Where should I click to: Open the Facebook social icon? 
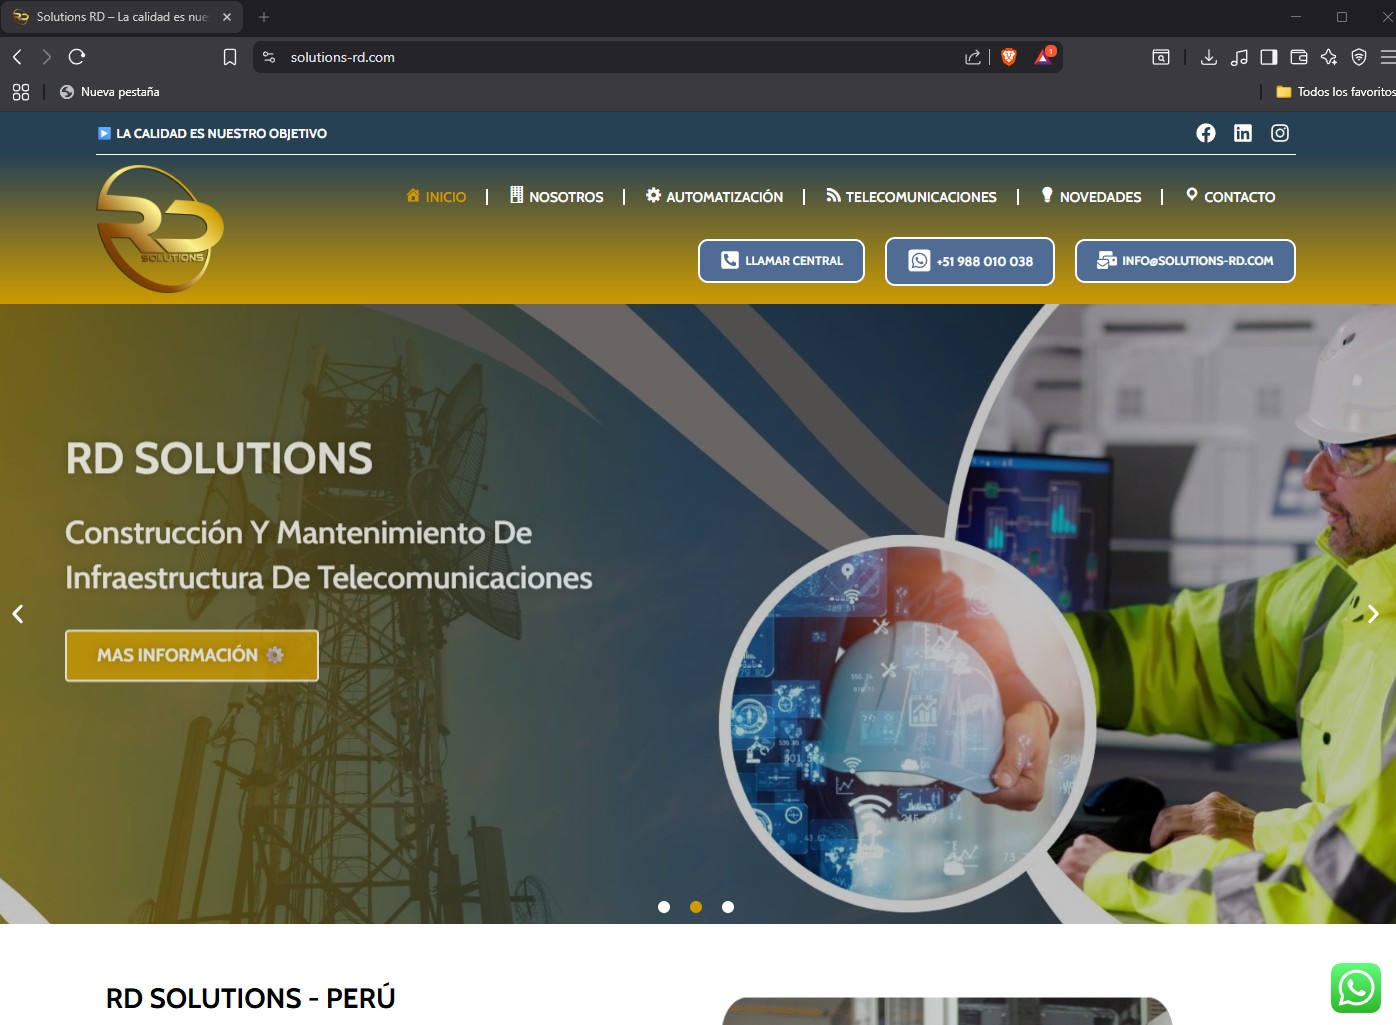point(1206,133)
